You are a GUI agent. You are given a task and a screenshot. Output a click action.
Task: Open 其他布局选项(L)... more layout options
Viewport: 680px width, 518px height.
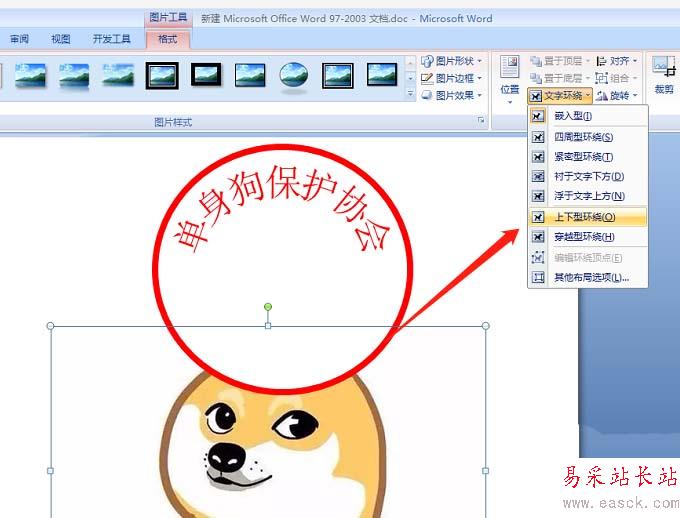point(588,277)
